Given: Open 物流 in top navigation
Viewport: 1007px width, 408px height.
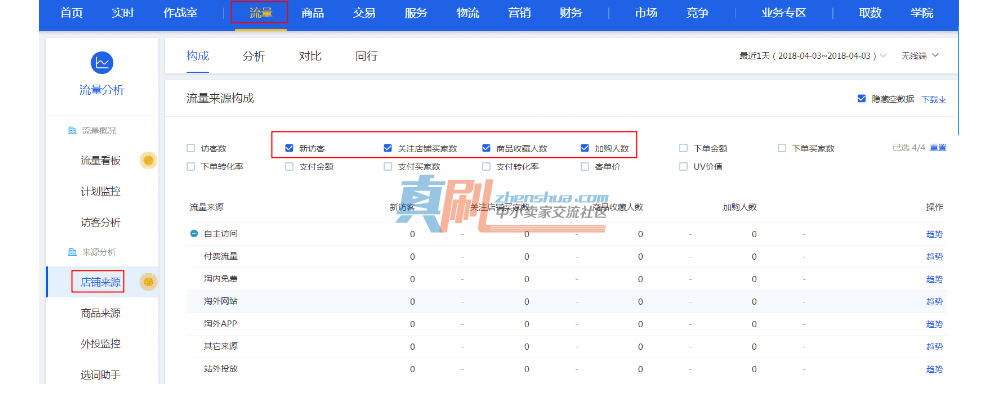Looking at the screenshot, I should pos(468,13).
